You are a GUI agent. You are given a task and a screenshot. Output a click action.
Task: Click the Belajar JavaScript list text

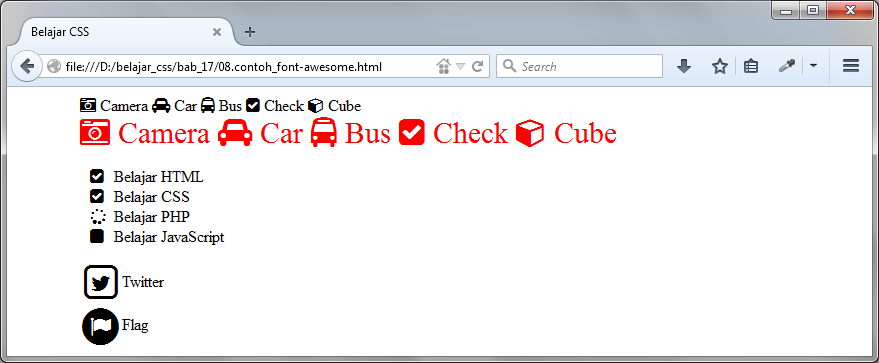click(169, 237)
